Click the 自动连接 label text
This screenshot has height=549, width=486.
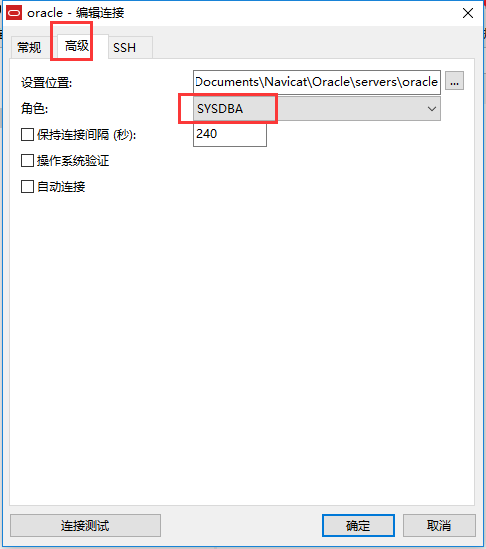61,187
